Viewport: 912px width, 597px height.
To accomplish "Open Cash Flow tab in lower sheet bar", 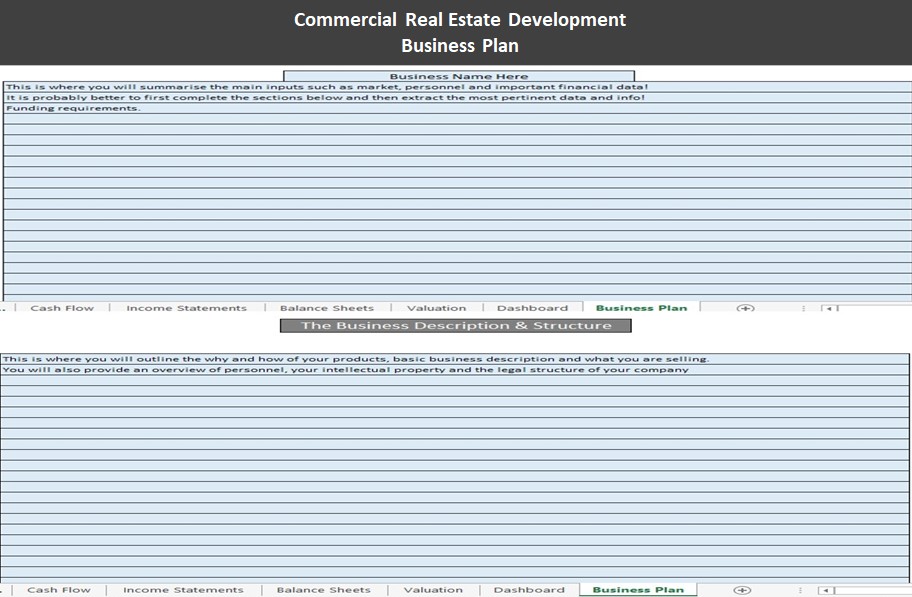I will tap(59, 589).
